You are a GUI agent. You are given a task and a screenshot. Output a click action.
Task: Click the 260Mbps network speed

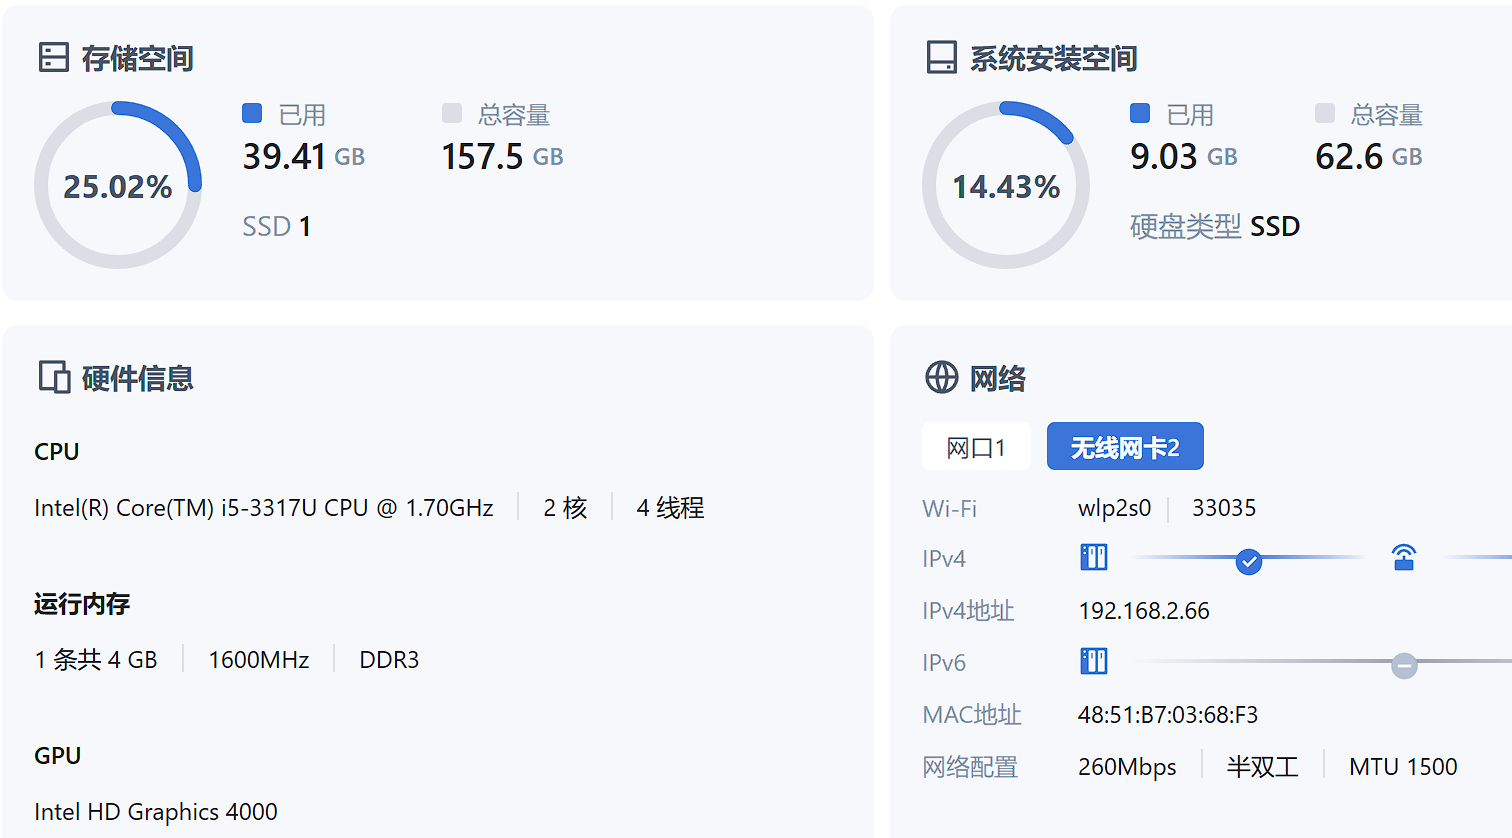pyautogui.click(x=1127, y=767)
